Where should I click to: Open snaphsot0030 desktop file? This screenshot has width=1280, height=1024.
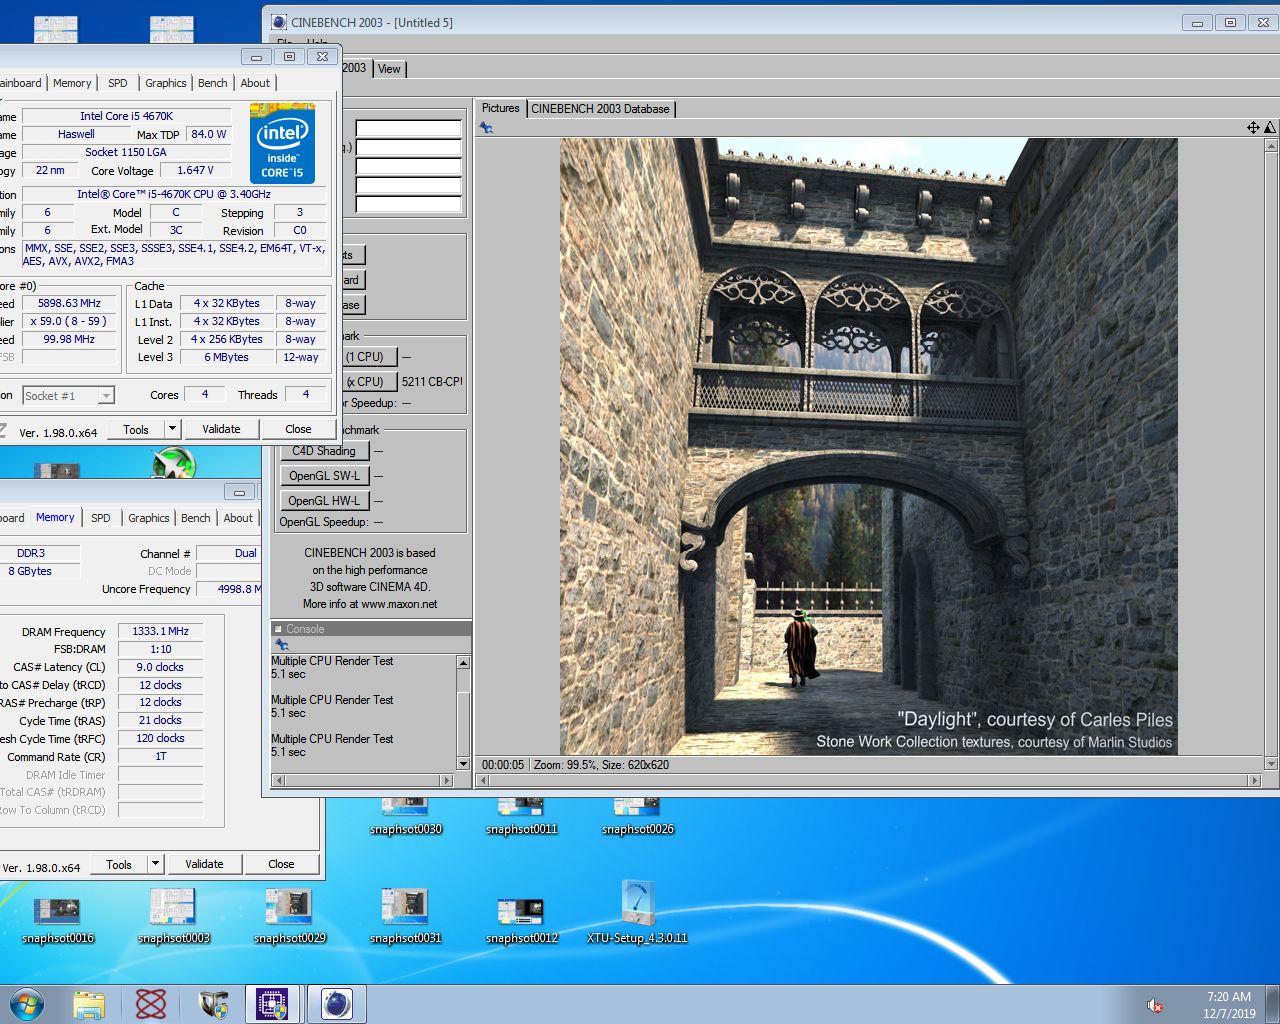tap(405, 816)
